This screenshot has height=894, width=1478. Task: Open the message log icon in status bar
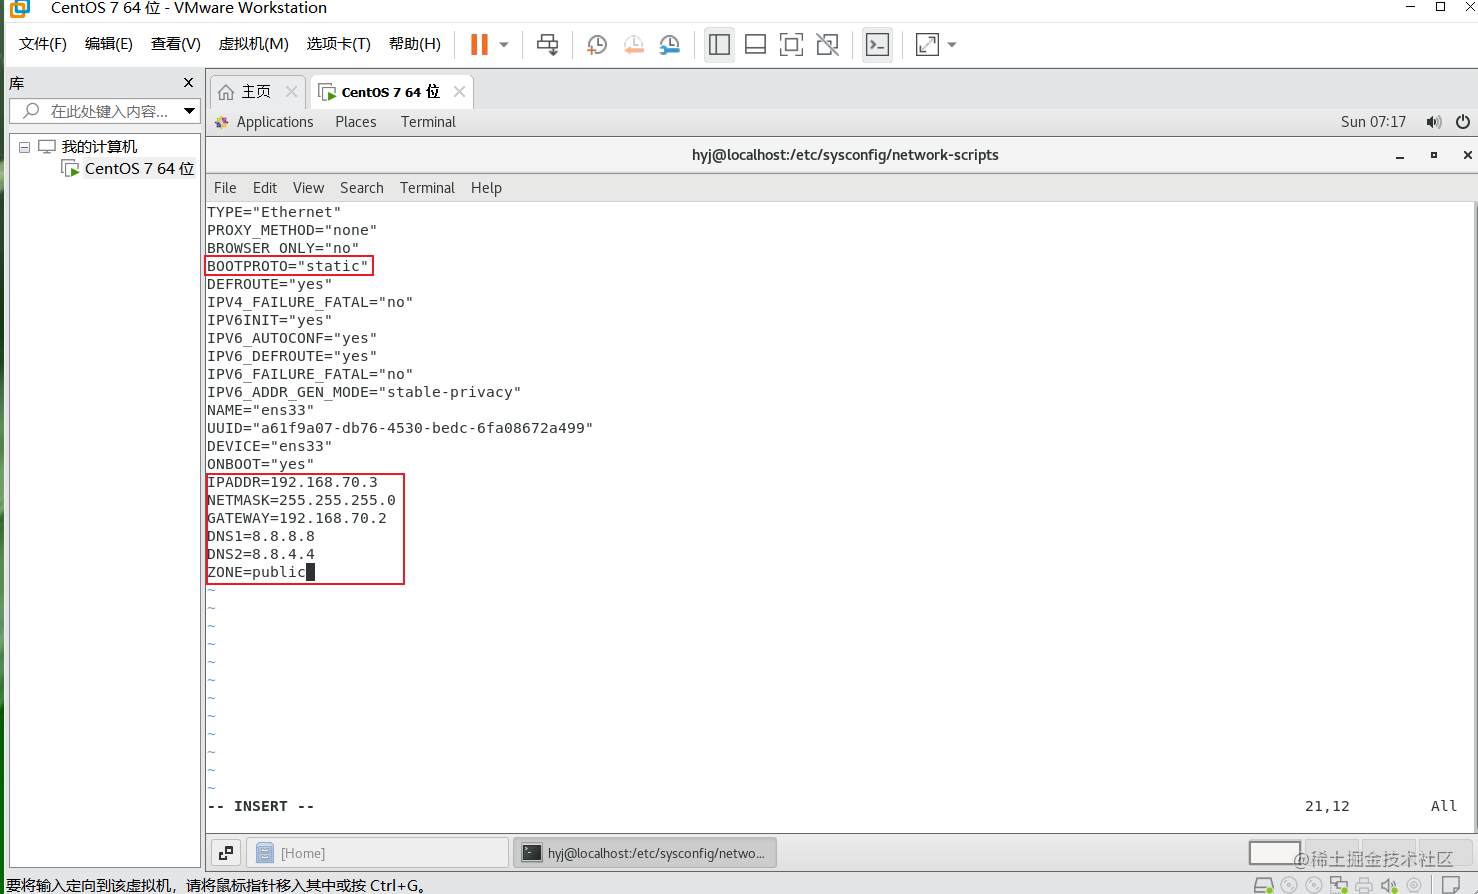pyautogui.click(x=1450, y=885)
